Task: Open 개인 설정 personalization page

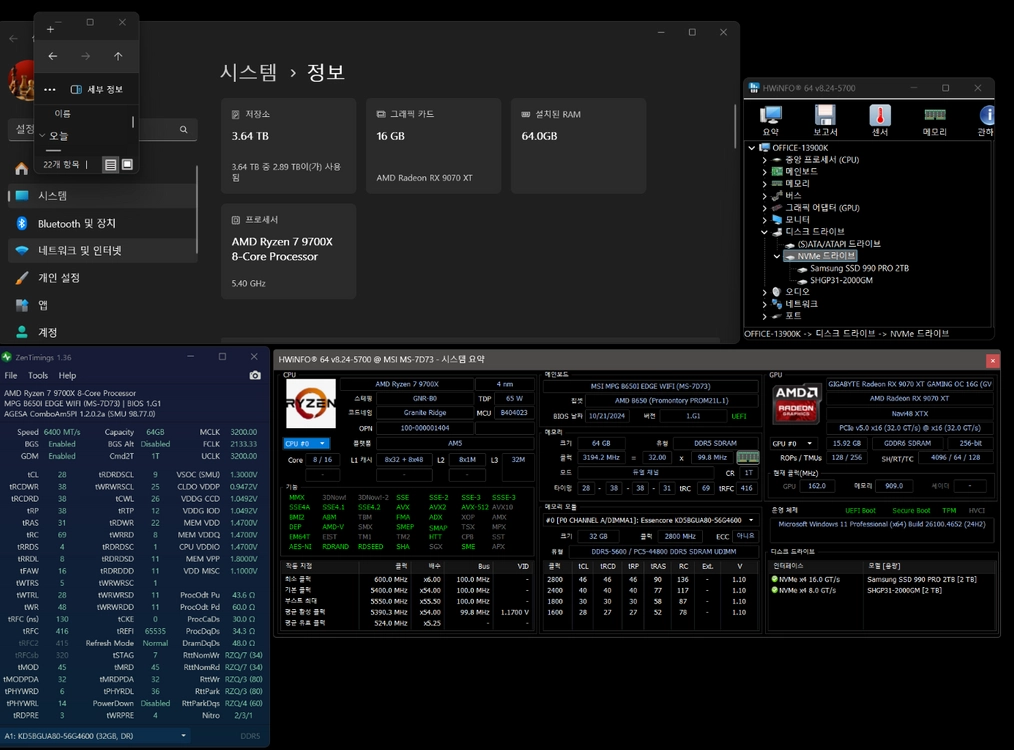Action: pyautogui.click(x=102, y=277)
